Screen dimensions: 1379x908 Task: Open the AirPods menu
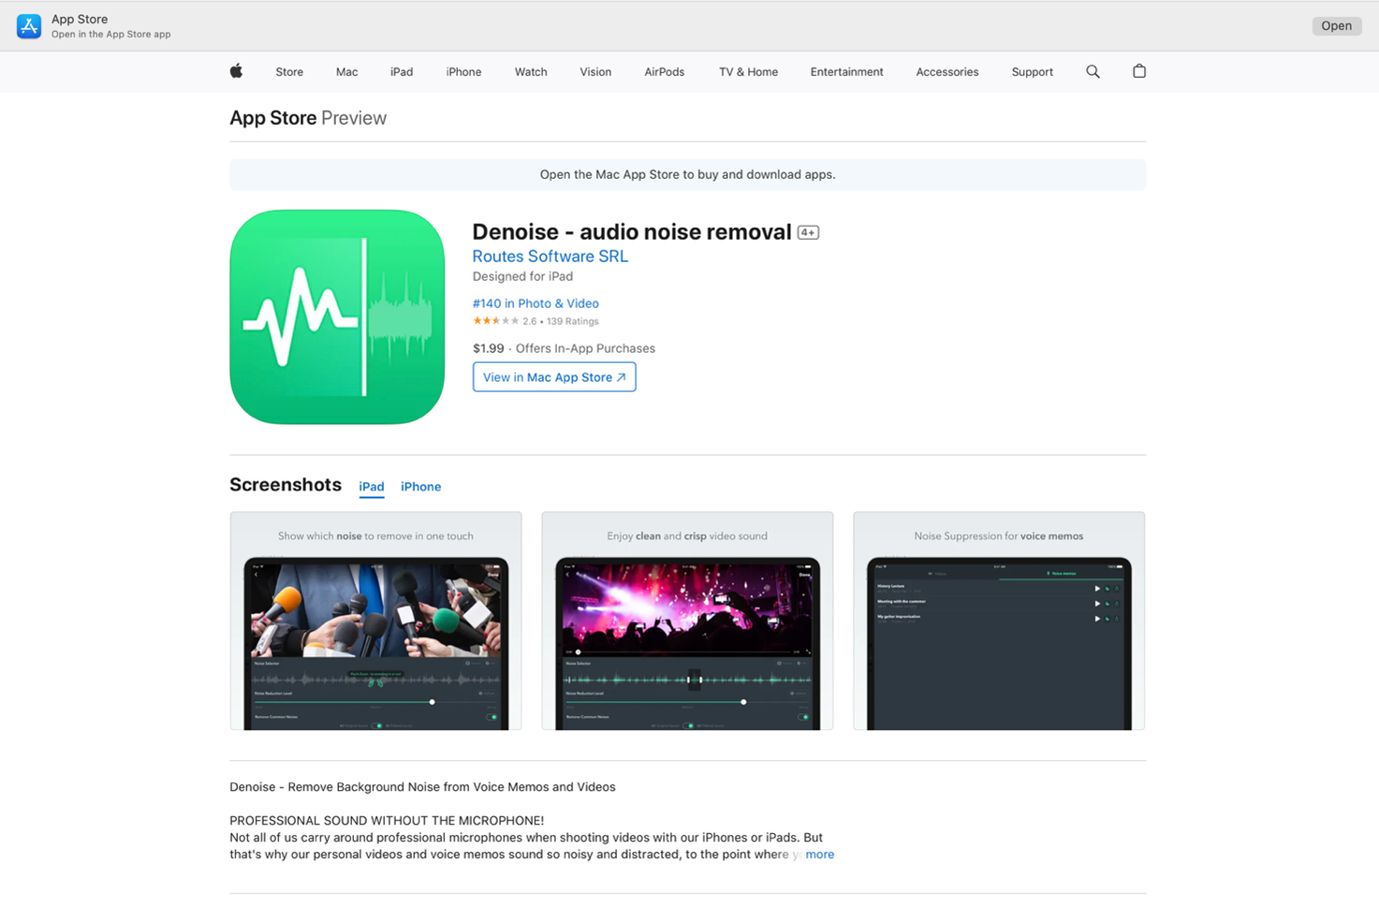(x=664, y=72)
